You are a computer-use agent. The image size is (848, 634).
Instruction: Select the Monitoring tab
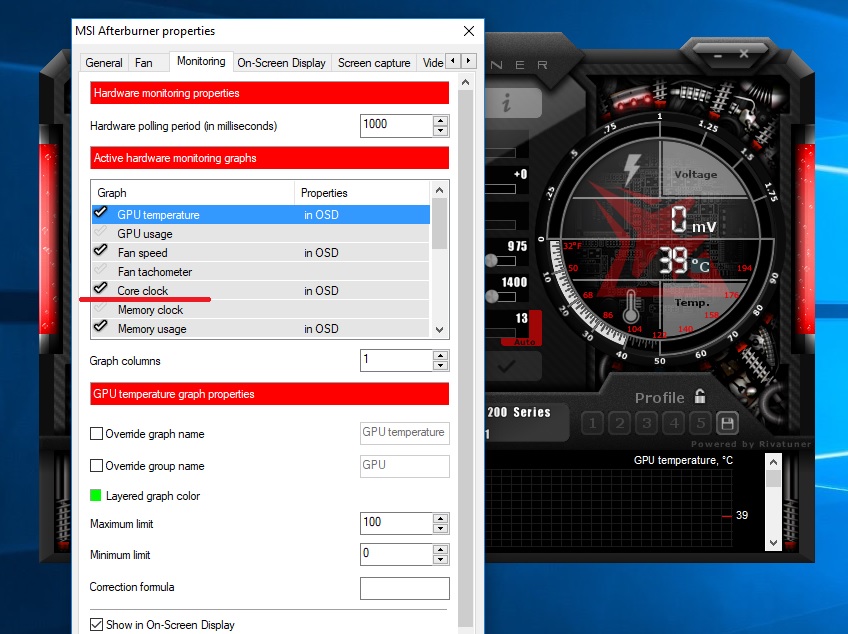(201, 61)
